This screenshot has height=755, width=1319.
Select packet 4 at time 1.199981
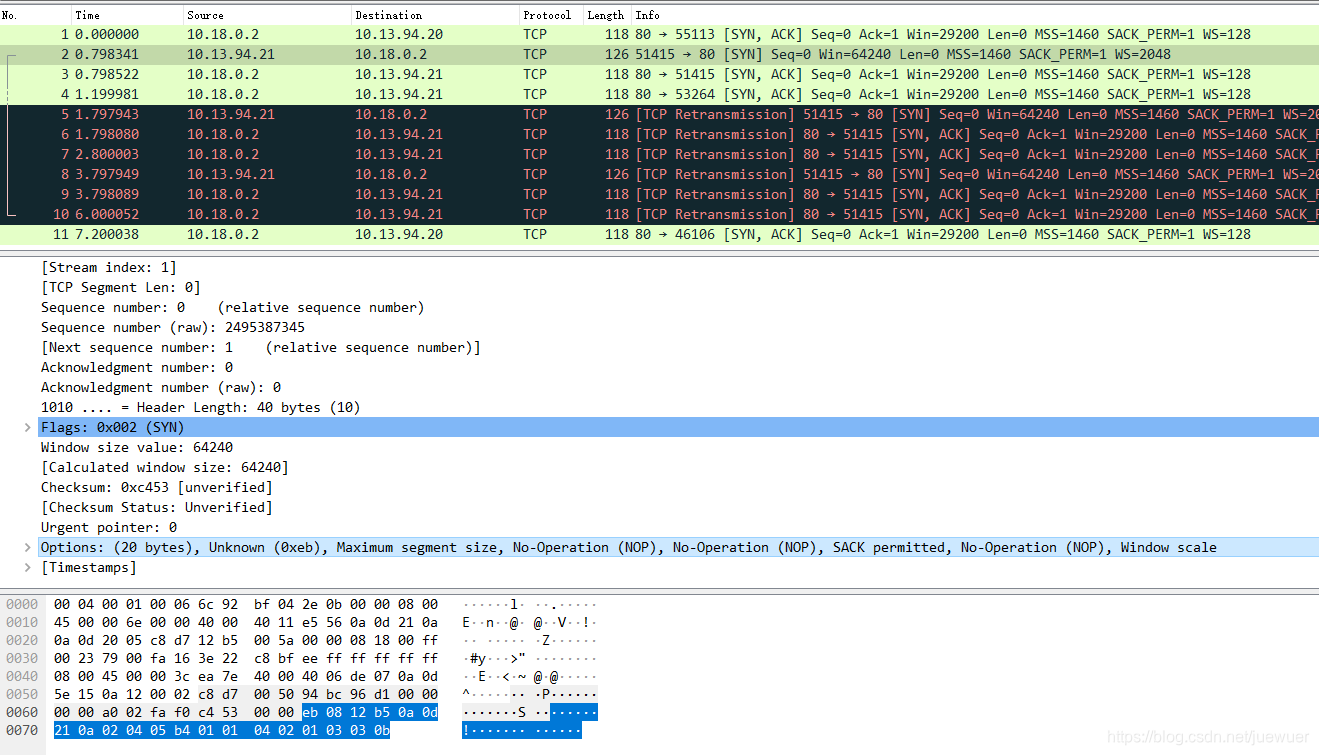point(659,94)
